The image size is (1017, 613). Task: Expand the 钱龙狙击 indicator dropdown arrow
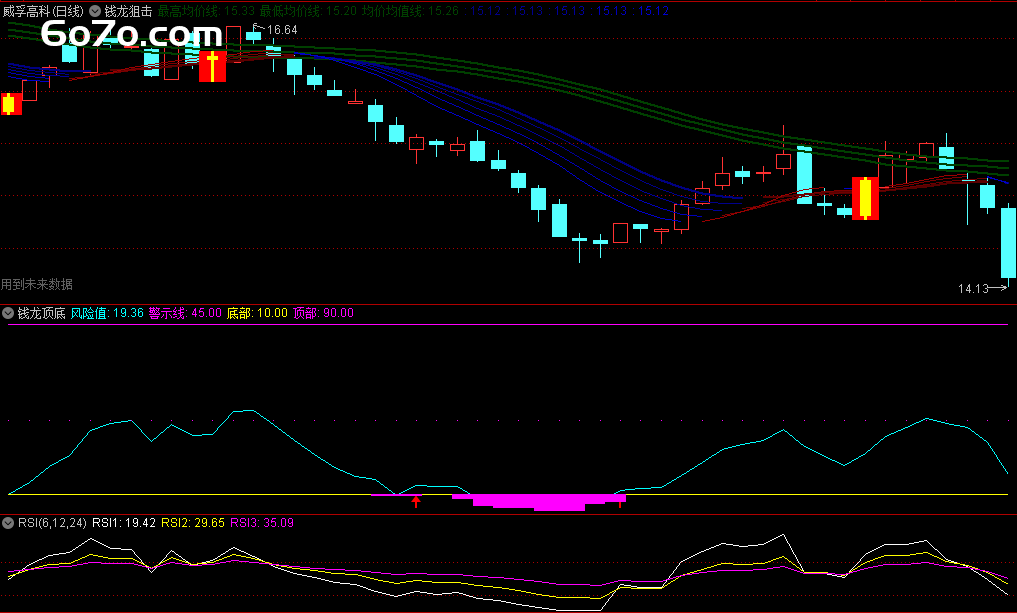(95, 11)
